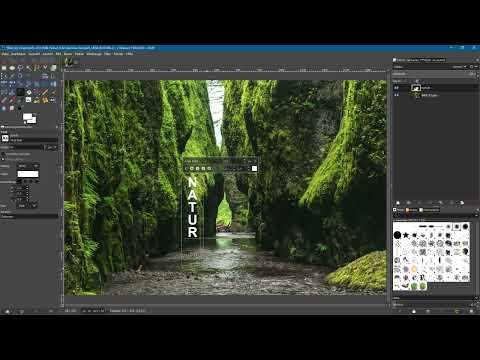The height and width of the screenshot is (360, 480).
Task: Open the Hinting dropdown in tool options
Action: [x=28, y=166]
